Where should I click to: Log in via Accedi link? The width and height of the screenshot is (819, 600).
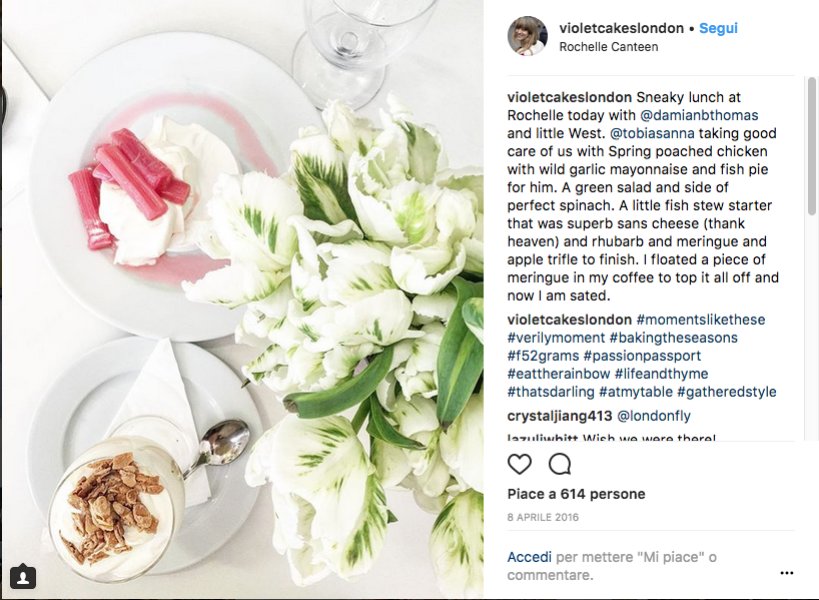coord(529,557)
